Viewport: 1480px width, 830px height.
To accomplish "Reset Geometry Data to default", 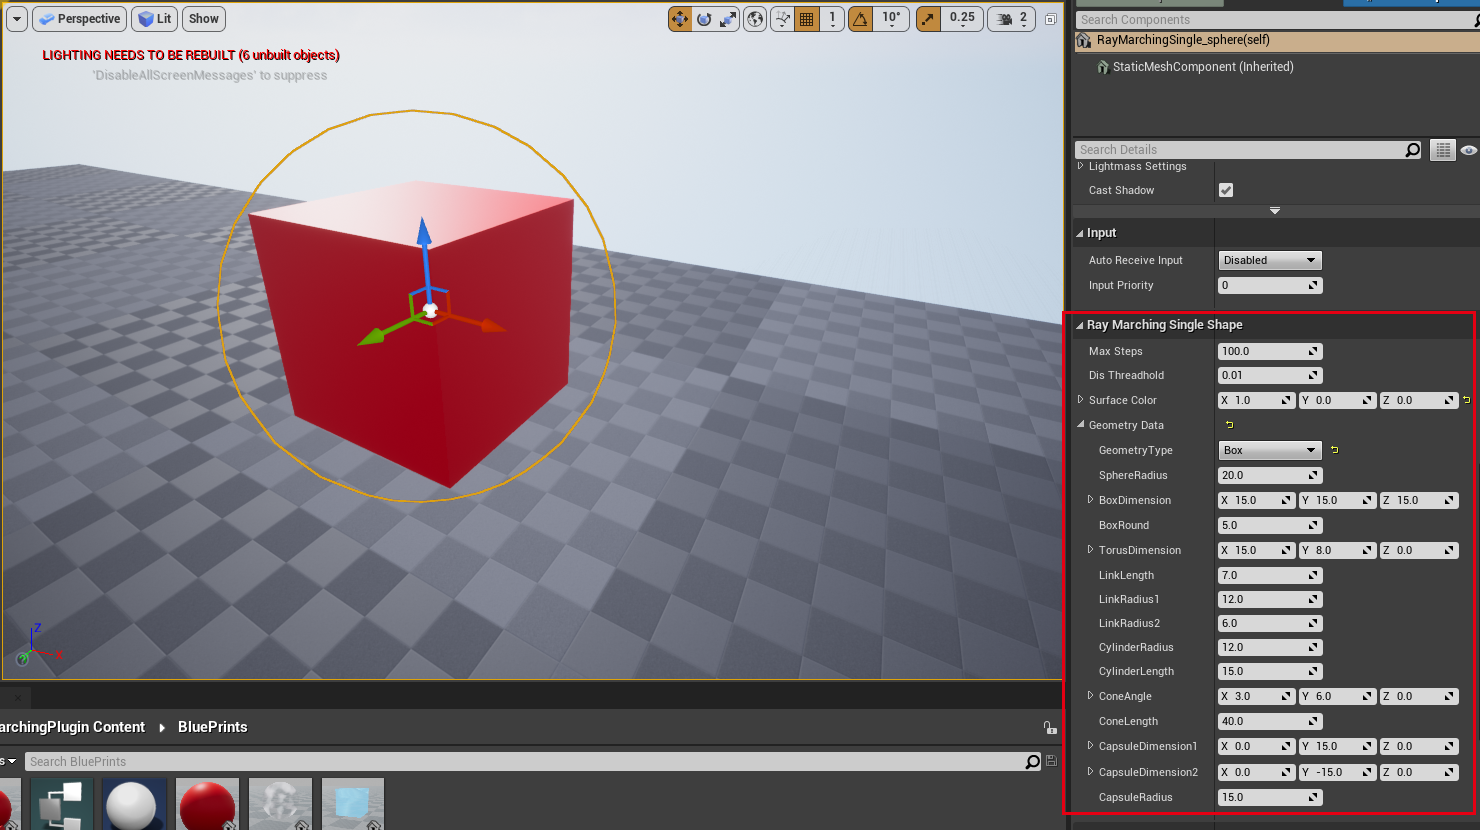I will (x=1229, y=425).
